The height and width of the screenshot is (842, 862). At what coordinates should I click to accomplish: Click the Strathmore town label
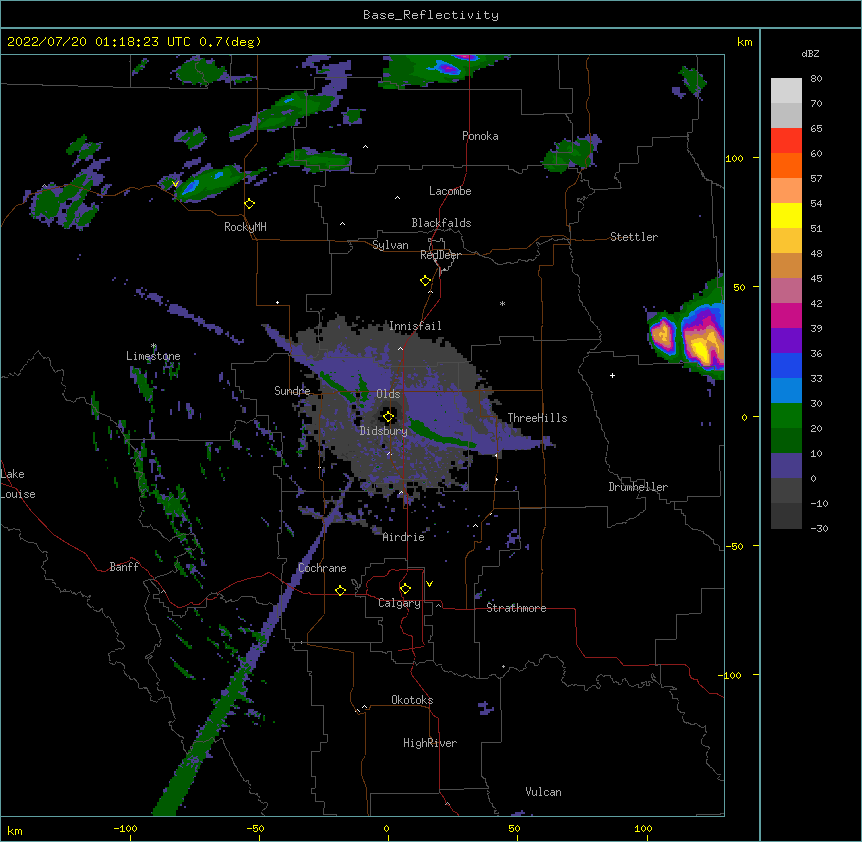coord(516,608)
